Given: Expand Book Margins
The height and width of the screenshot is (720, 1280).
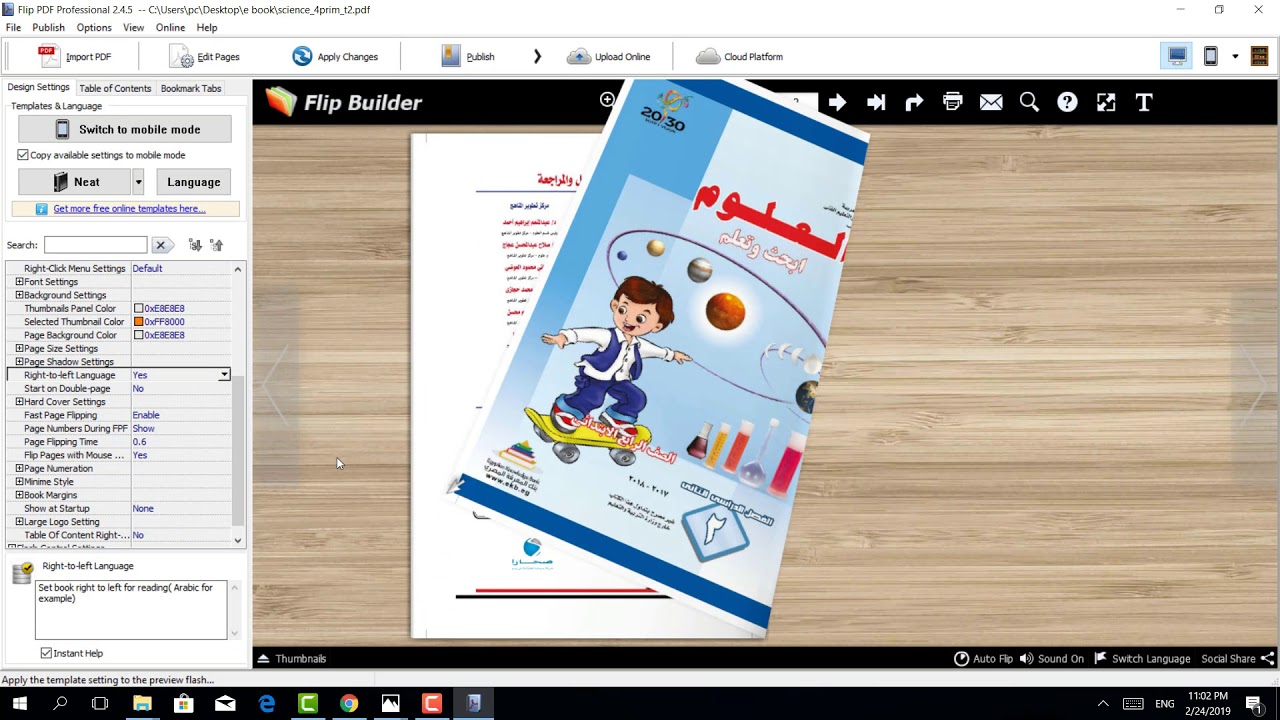Looking at the screenshot, I should click(x=19, y=495).
